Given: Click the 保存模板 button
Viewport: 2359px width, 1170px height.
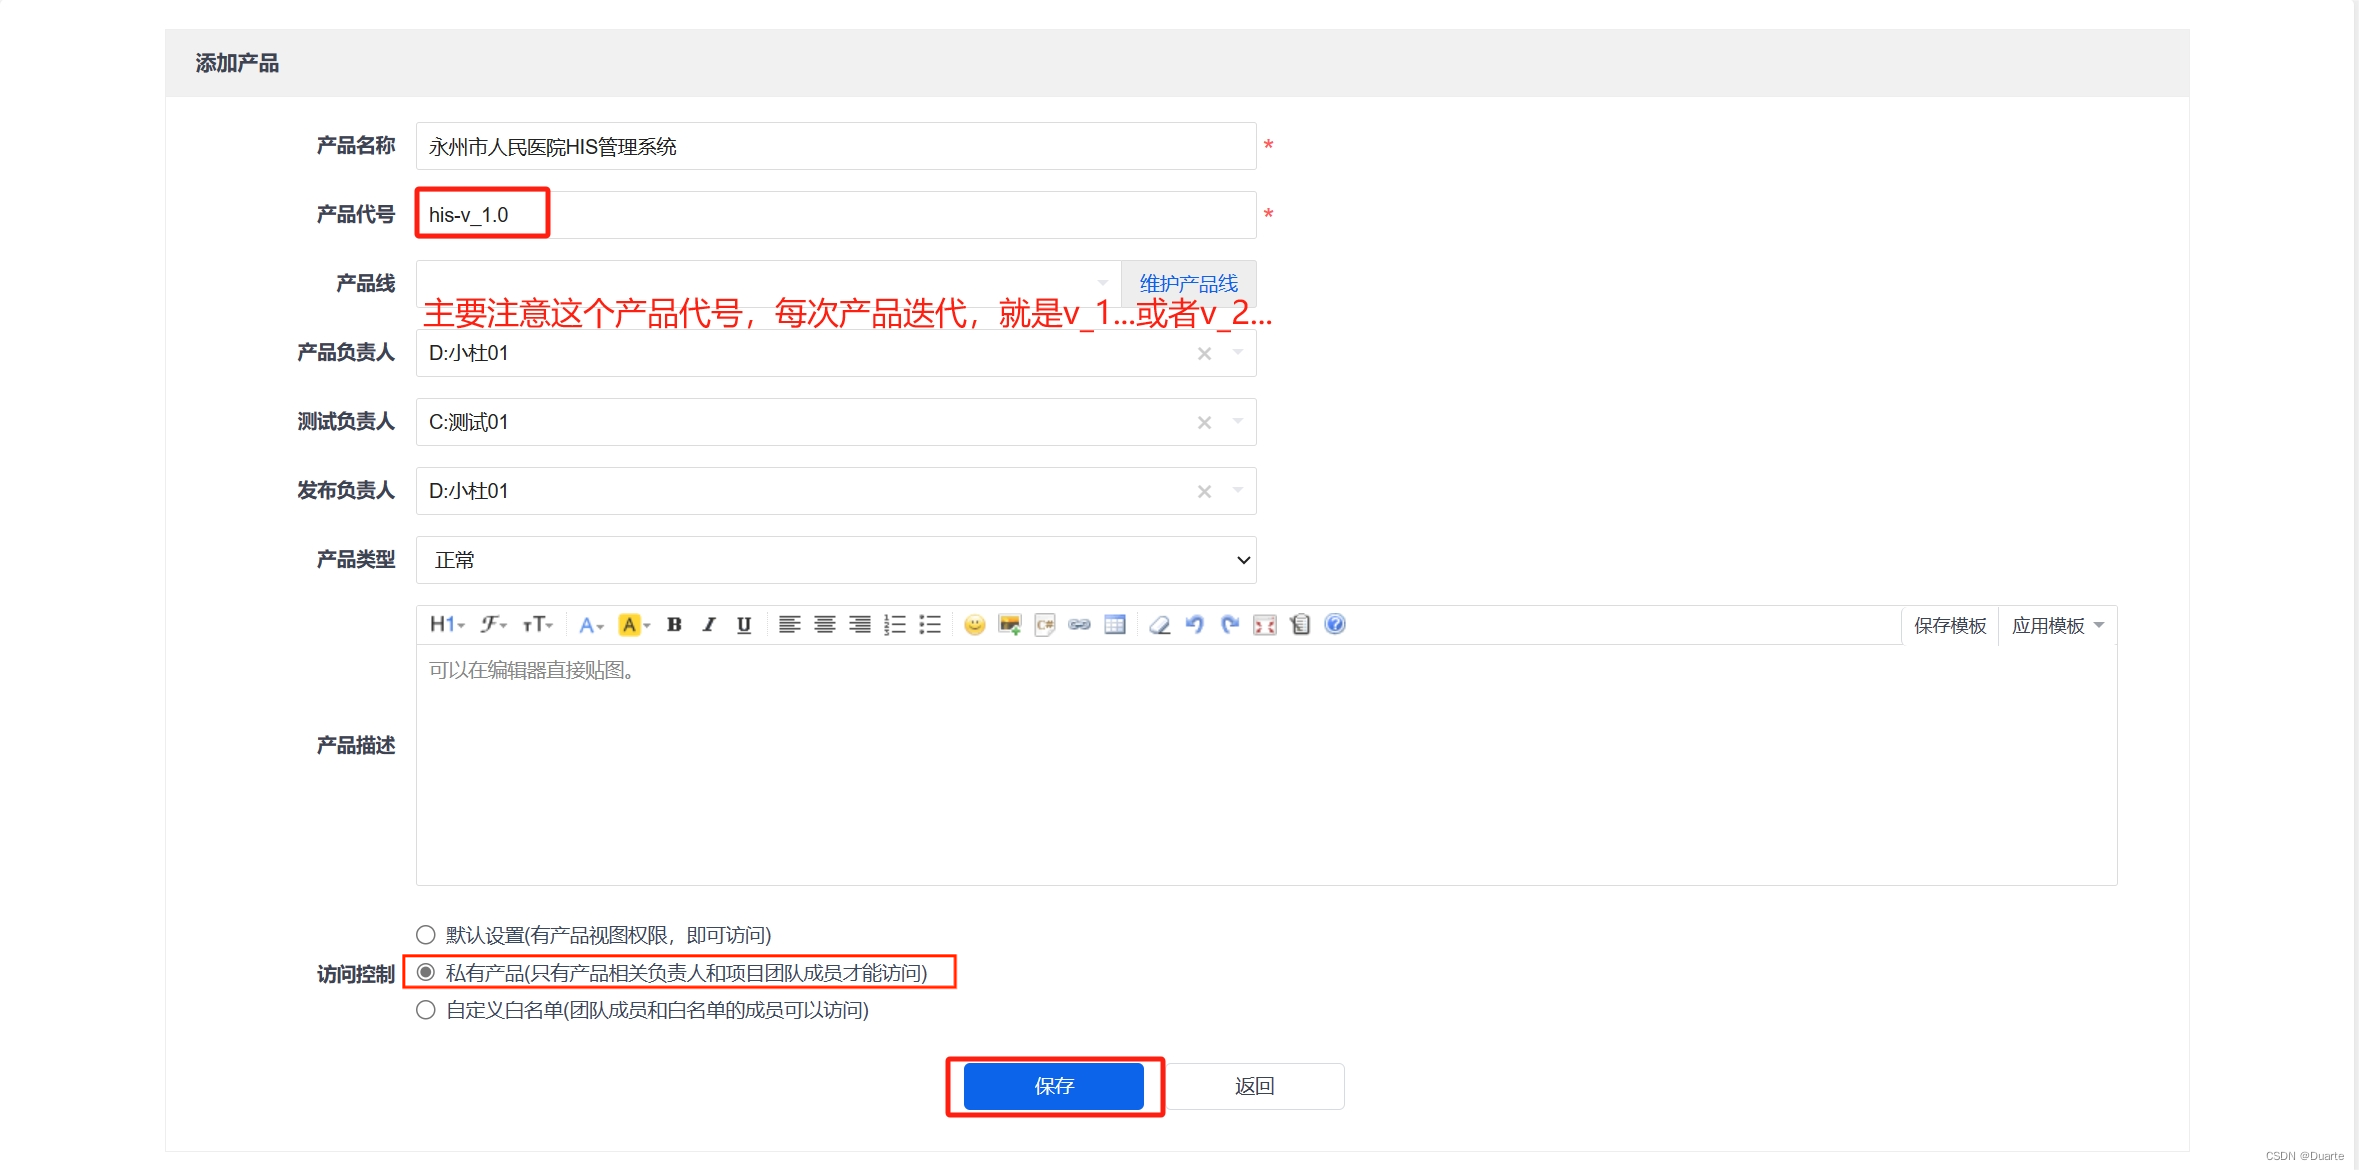Looking at the screenshot, I should (x=1950, y=625).
